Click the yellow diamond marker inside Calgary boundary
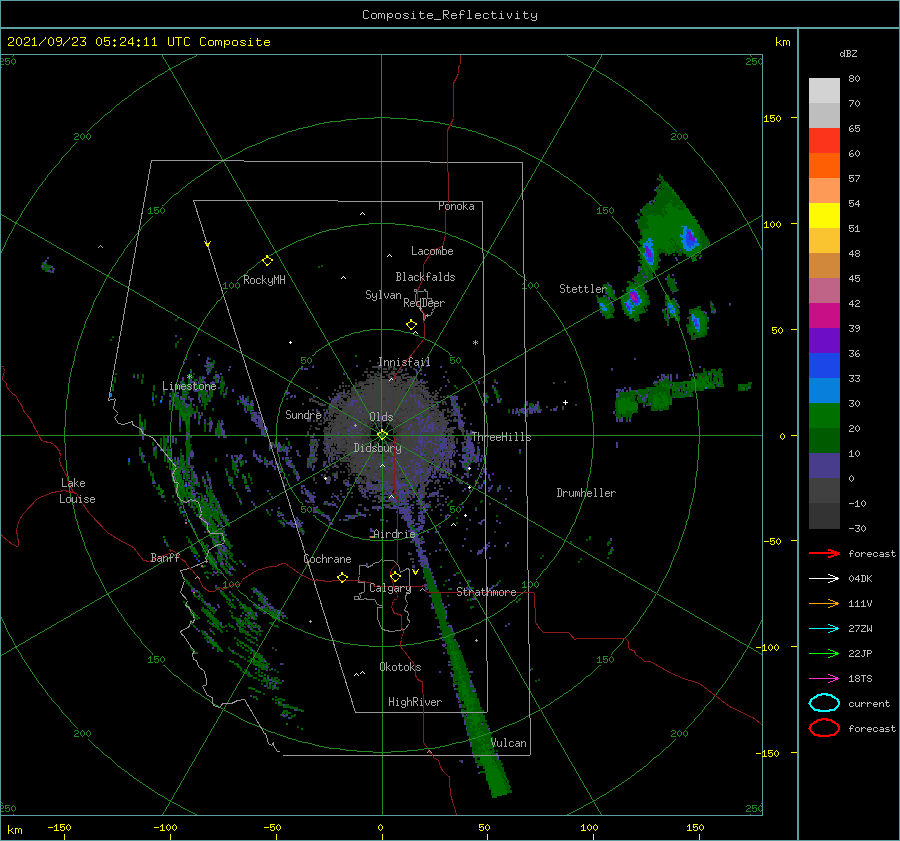Screen dimensions: 900x841 (x=395, y=576)
